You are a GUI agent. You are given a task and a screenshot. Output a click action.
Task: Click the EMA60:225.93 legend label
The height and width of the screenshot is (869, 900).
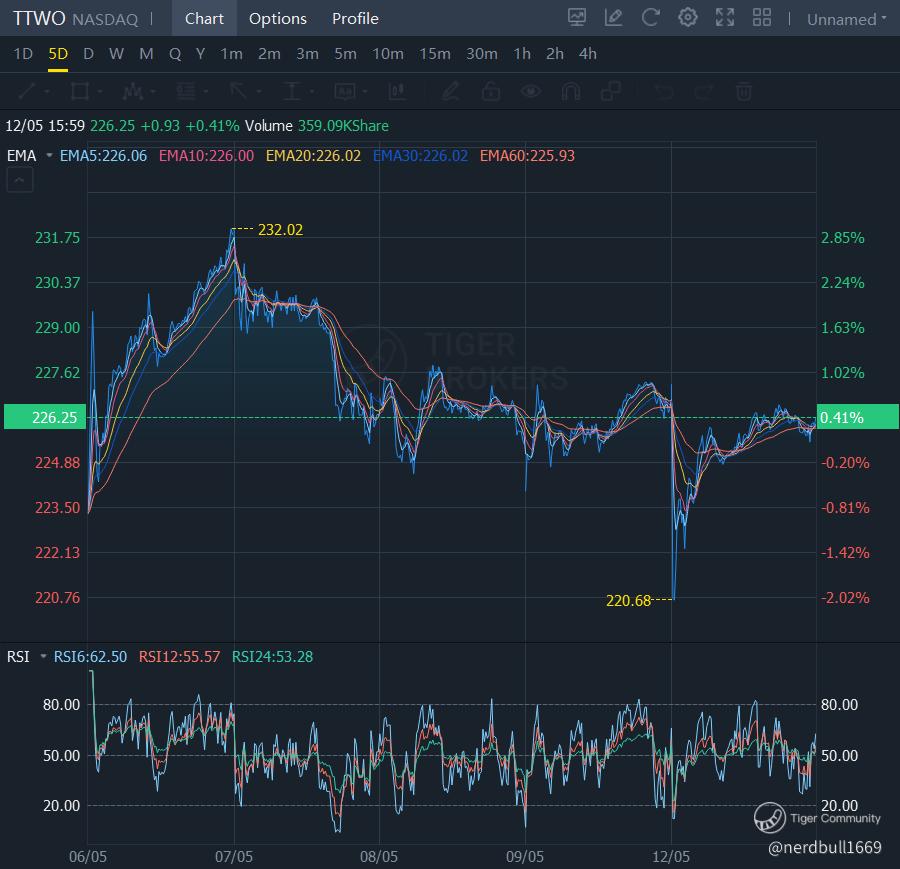[x=527, y=156]
